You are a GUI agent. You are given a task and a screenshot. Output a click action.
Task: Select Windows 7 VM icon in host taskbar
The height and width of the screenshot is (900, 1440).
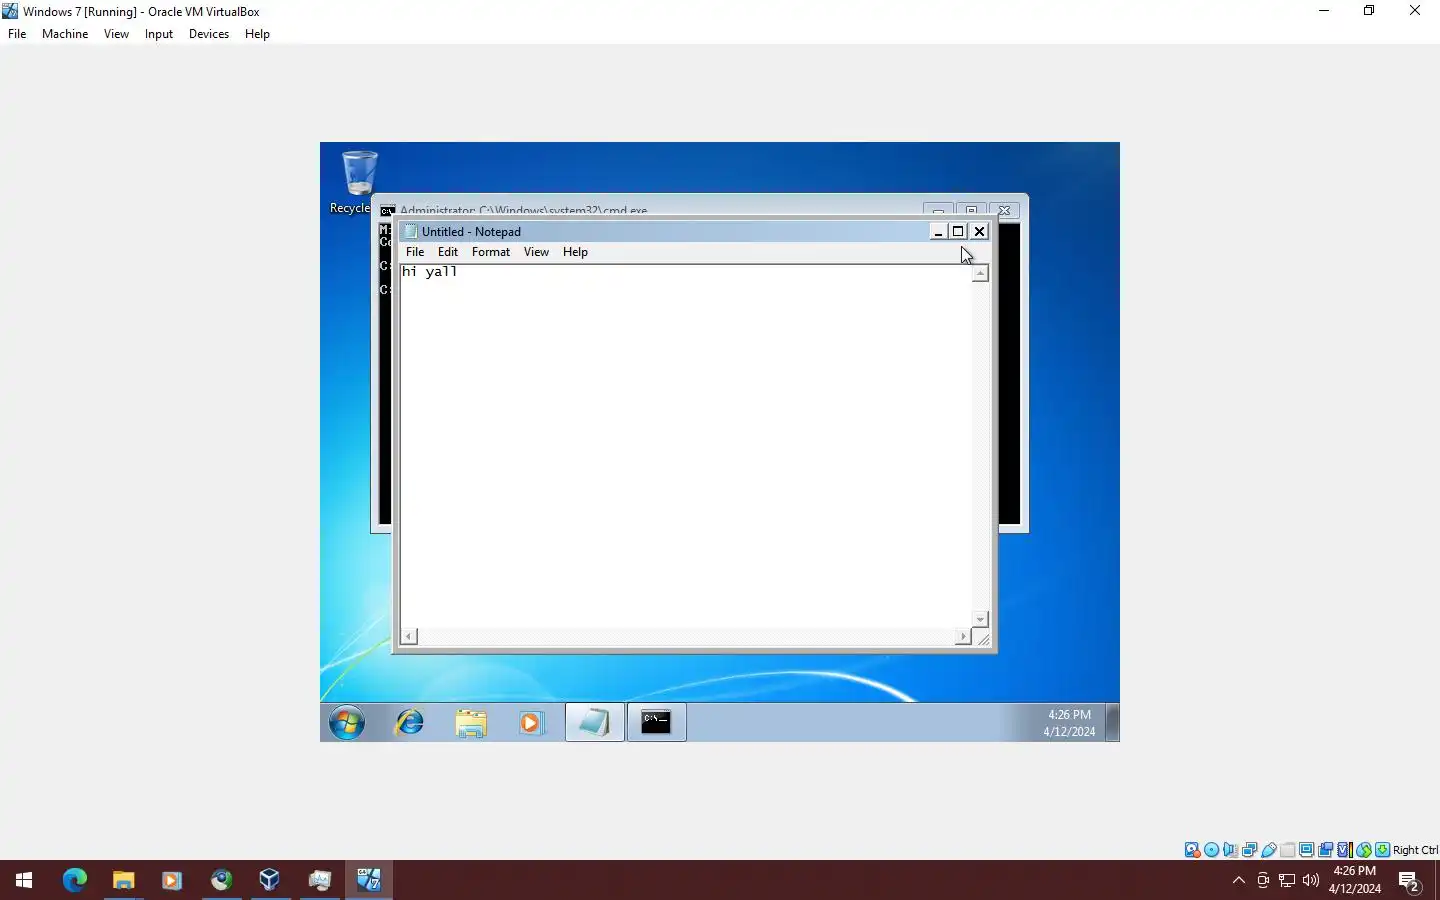(369, 880)
